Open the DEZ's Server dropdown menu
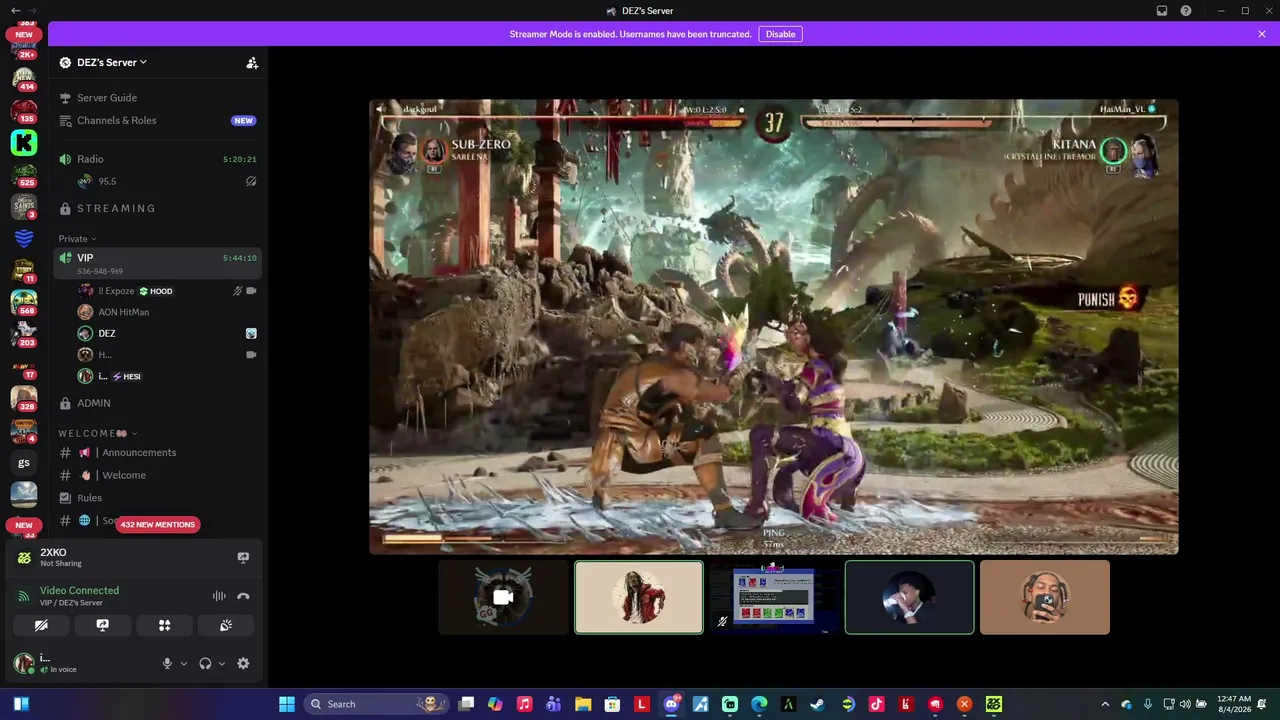 pos(110,62)
